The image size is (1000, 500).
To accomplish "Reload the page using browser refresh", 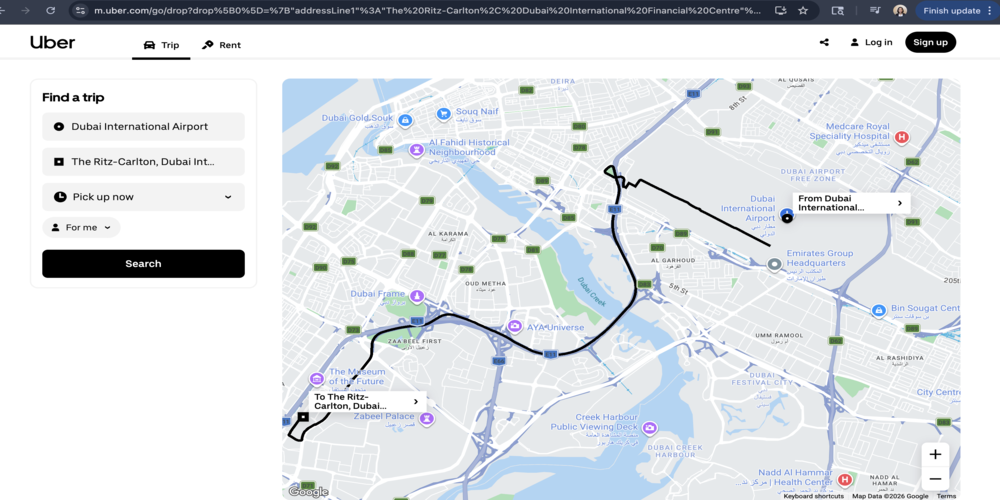I will click(50, 11).
